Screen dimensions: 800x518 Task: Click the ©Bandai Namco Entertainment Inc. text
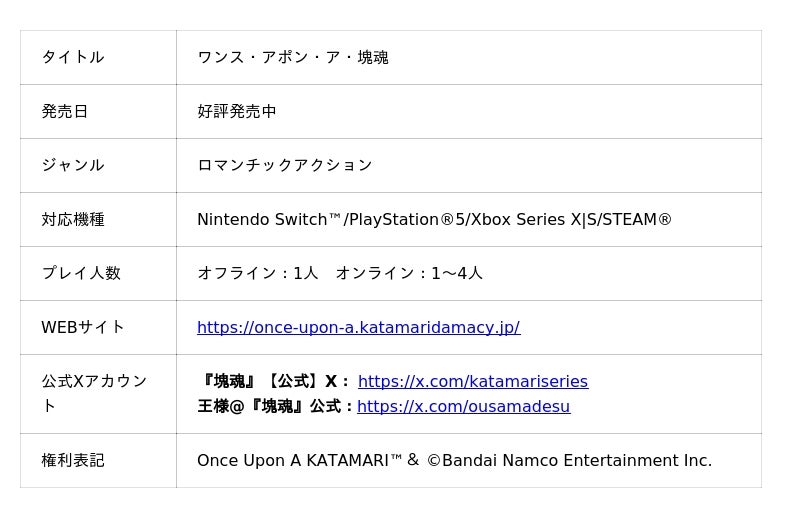click(569, 461)
